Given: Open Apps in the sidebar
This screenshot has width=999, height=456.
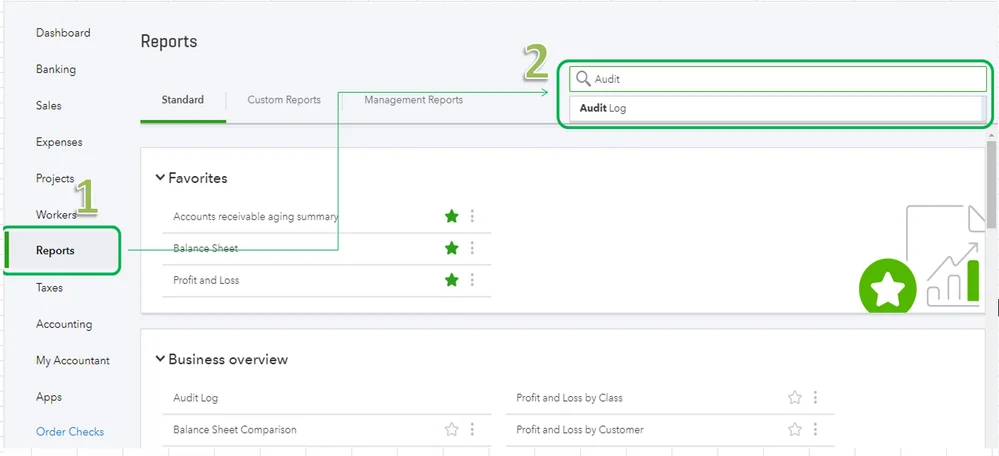Looking at the screenshot, I should [x=49, y=397].
